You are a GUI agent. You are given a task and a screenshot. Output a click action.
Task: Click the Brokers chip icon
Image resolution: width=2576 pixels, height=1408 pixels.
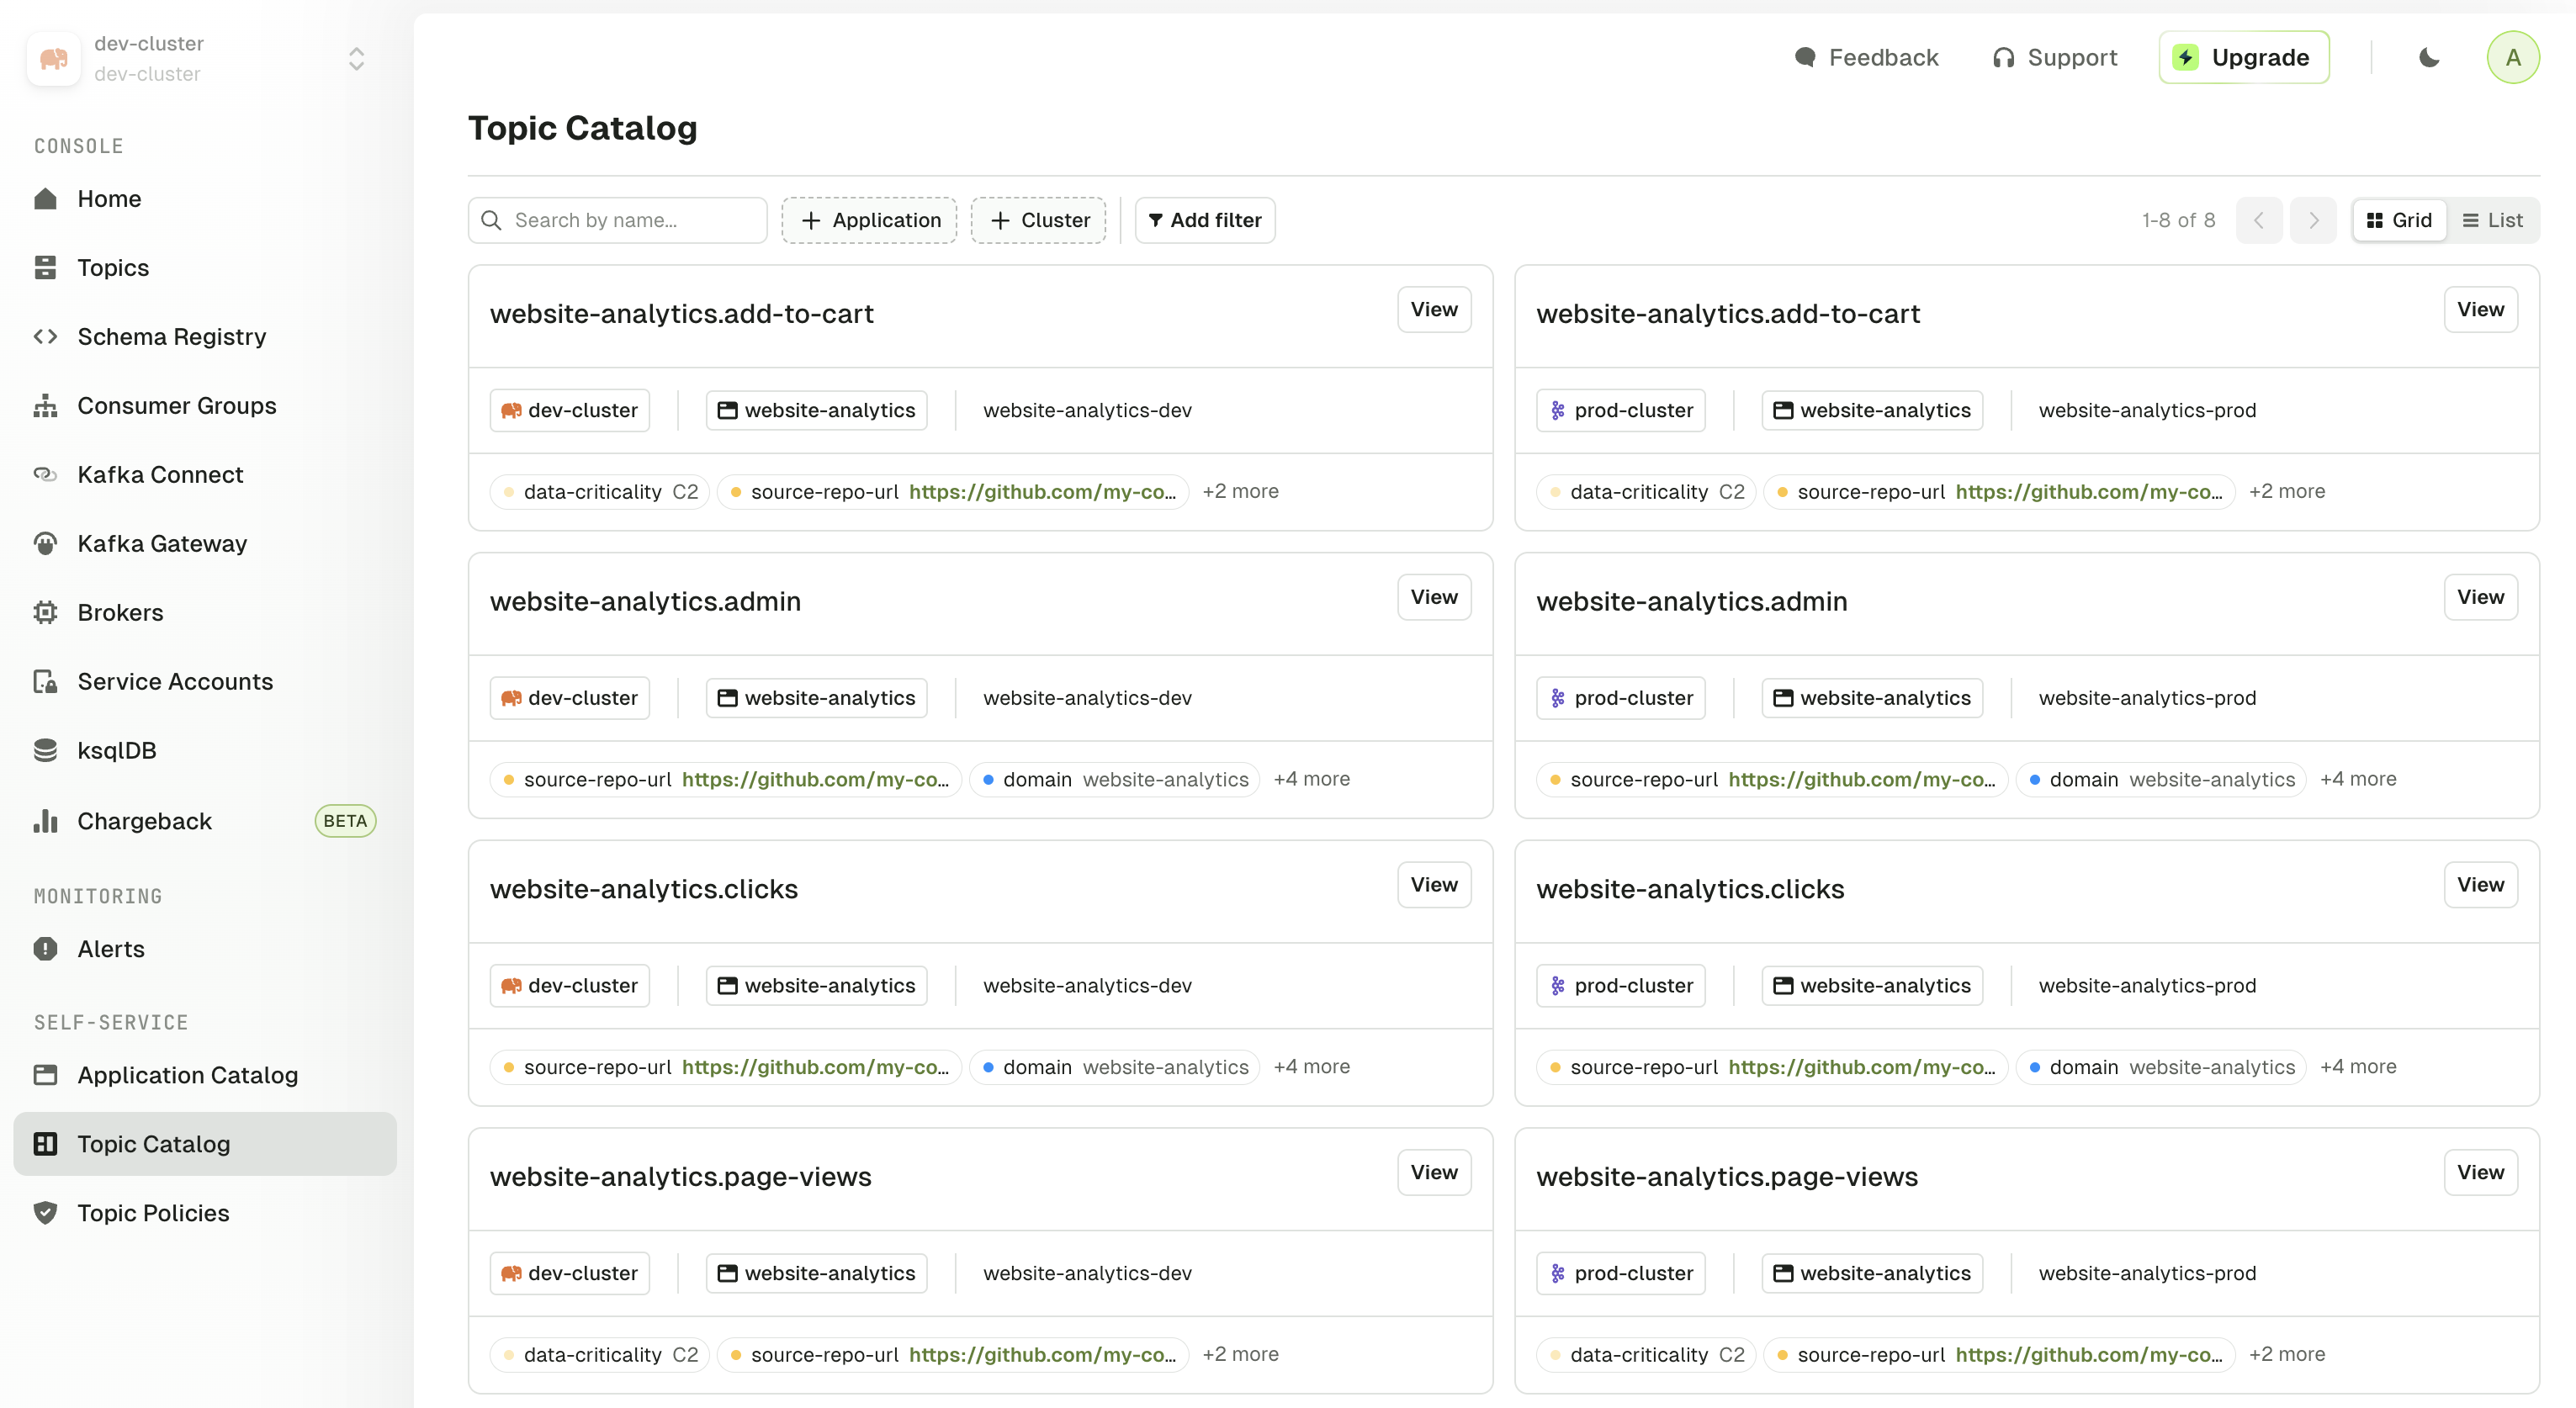coord(45,613)
